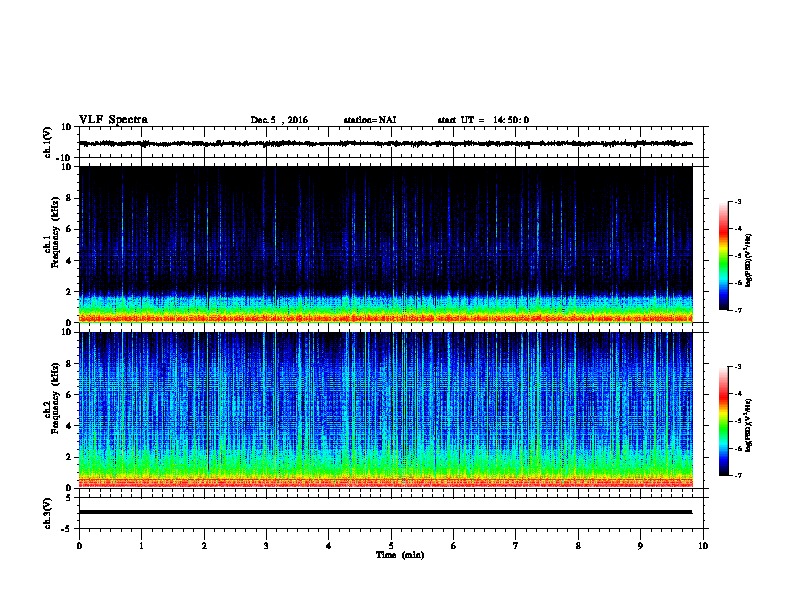Select the date text "Dec. 5 , 2016"
This screenshot has height=612, width=792.
(x=279, y=120)
